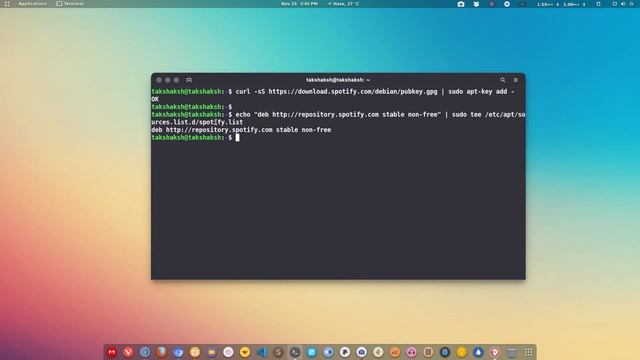Click output 'deb http://repository.spotify.com stable non-free'
640x360 pixels.
click(241, 130)
